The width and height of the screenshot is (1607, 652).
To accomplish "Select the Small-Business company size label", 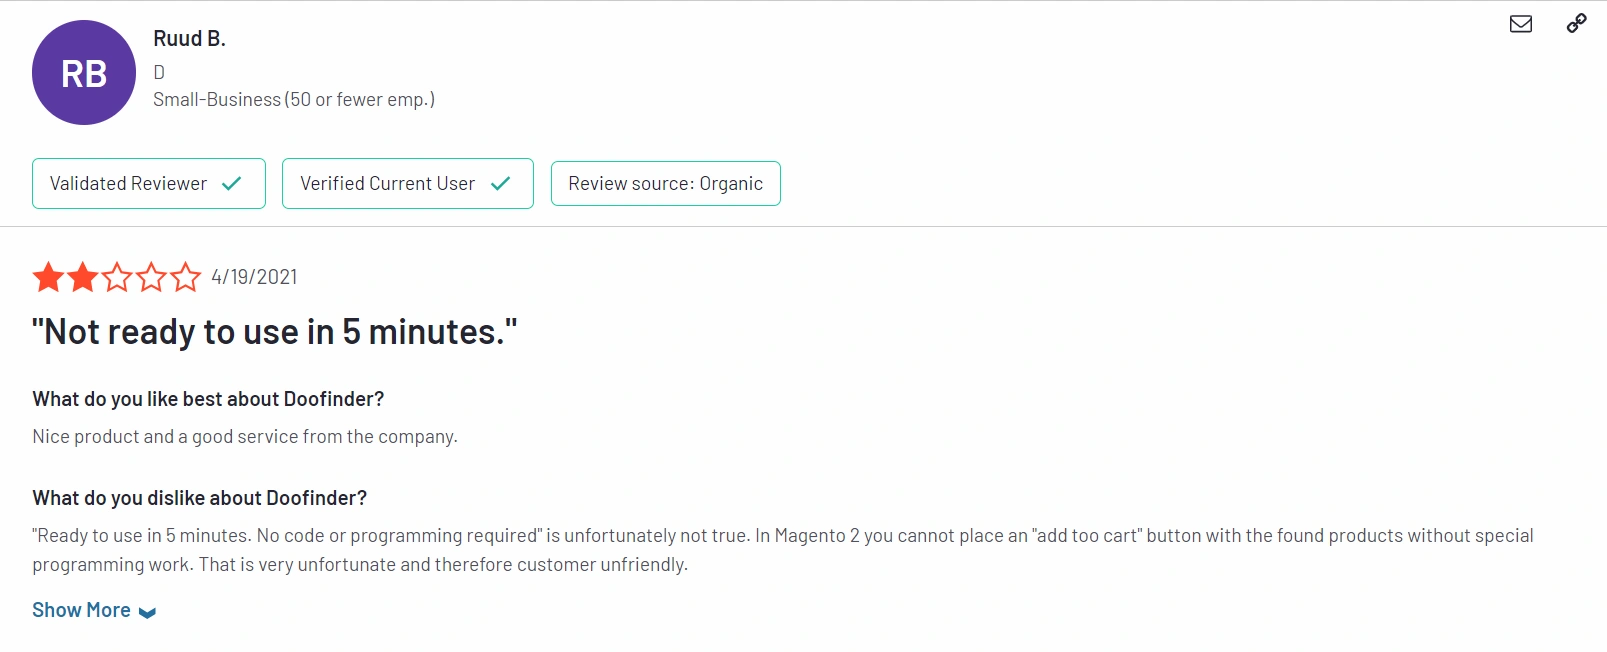I will coord(293,99).
